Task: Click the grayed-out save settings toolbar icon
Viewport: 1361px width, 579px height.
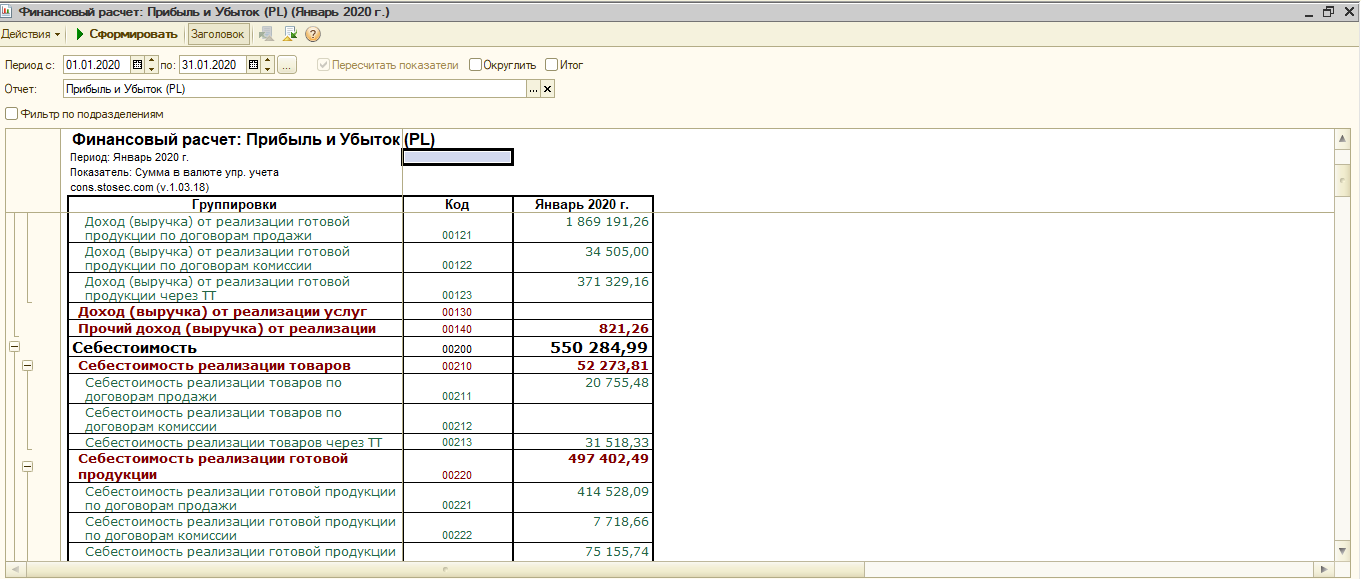Action: (266, 34)
